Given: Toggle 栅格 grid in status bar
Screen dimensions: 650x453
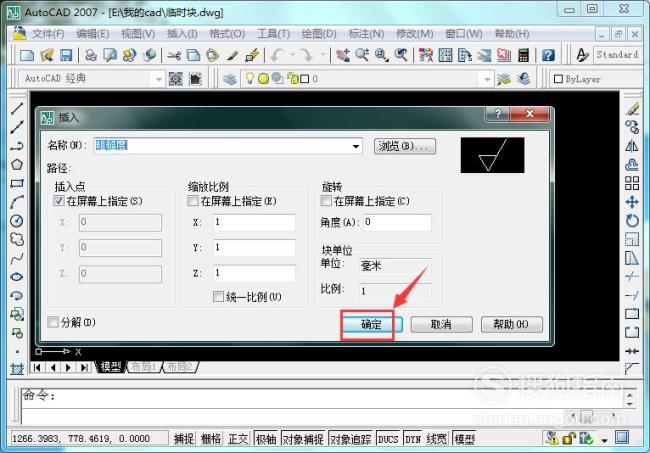Looking at the screenshot, I should 211,439.
